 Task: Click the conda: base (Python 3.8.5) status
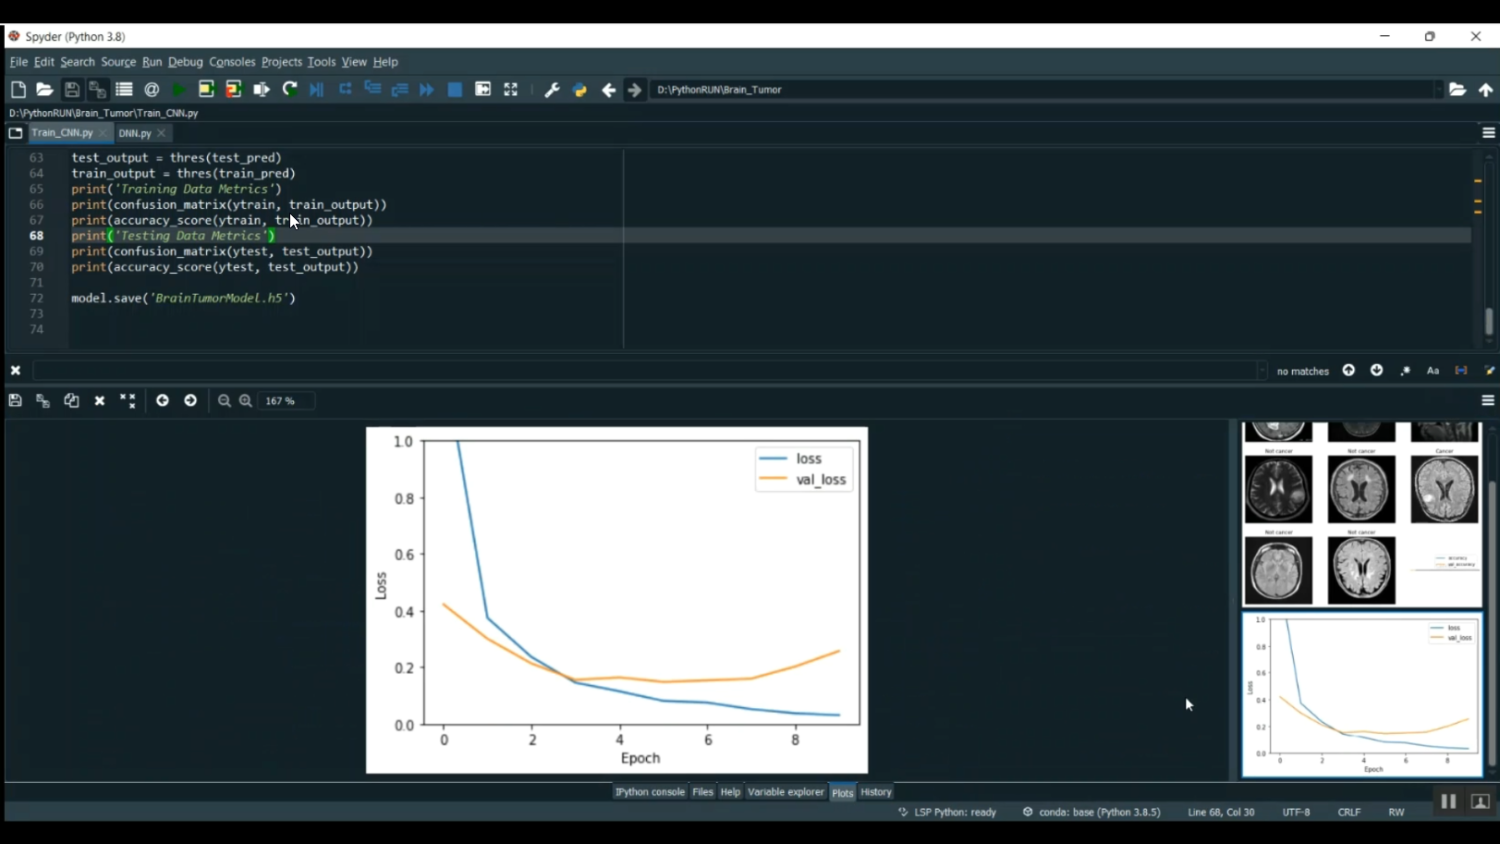click(x=1091, y=812)
